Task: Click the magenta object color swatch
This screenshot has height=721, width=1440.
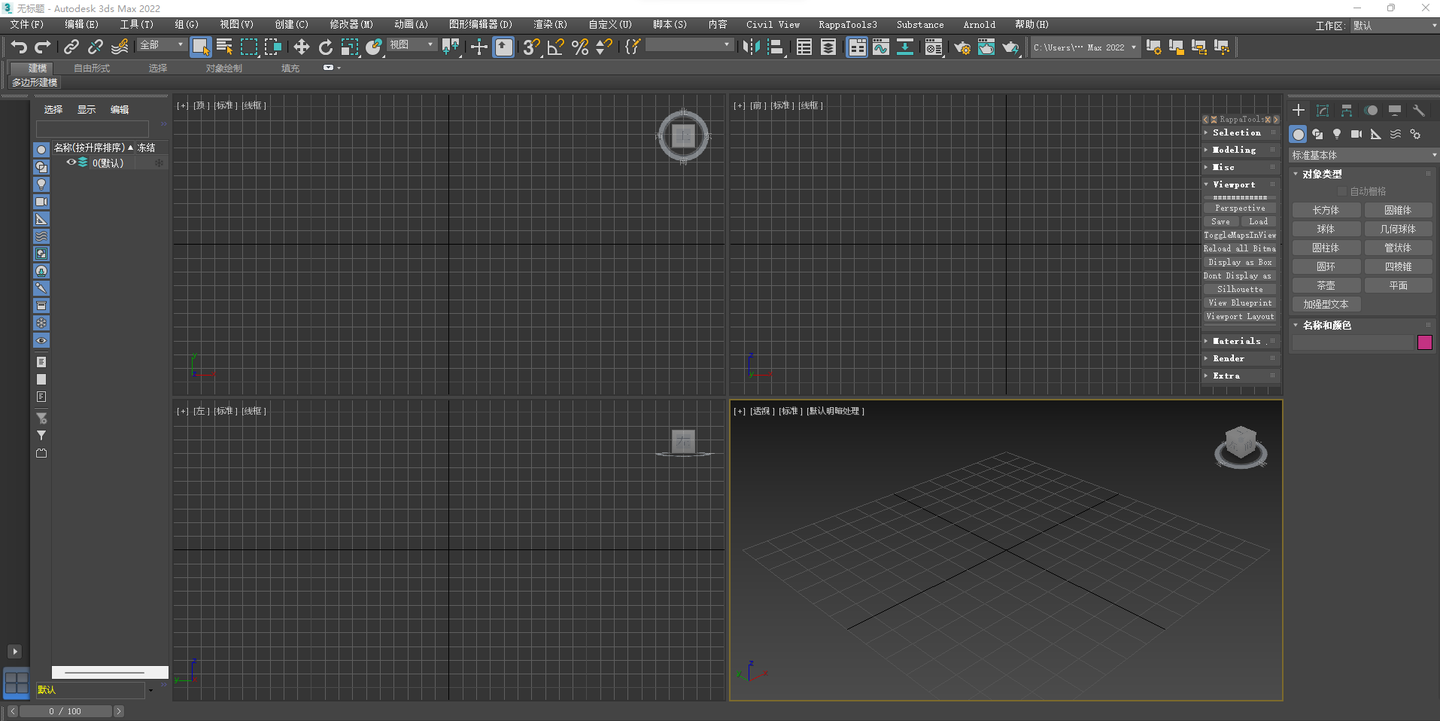Action: 1424,342
